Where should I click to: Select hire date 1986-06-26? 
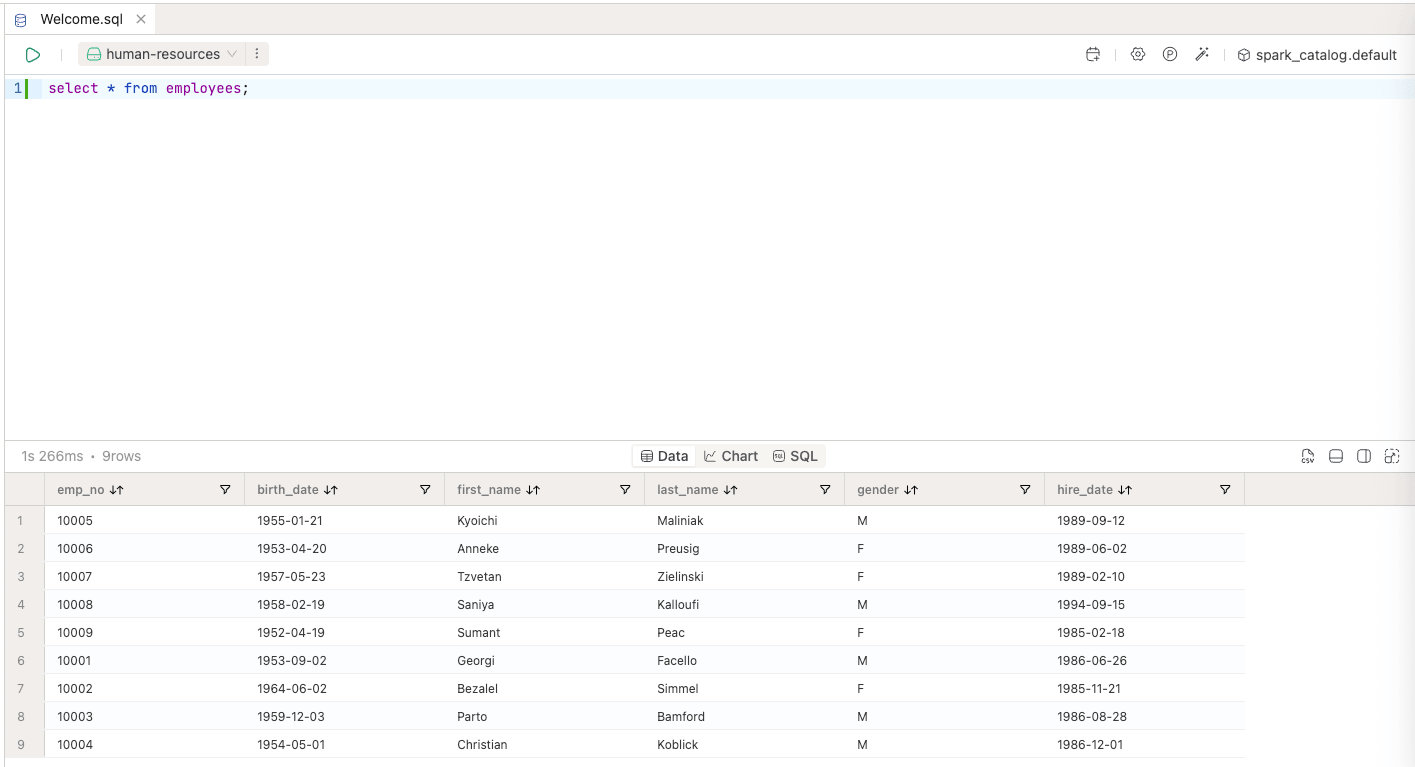(x=1144, y=661)
